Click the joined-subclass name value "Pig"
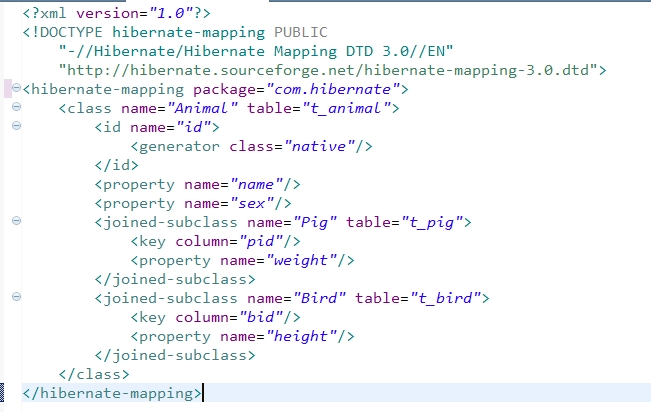 coord(315,222)
